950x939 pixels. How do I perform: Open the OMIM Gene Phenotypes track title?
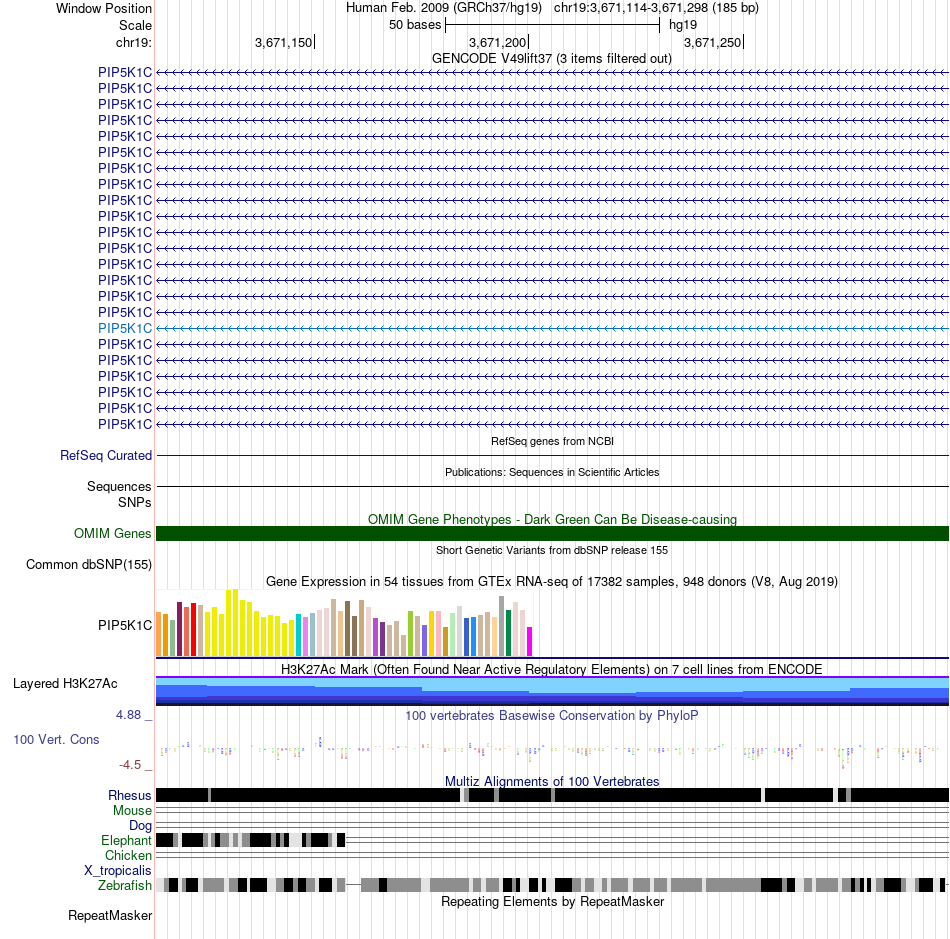pyautogui.click(x=553, y=519)
